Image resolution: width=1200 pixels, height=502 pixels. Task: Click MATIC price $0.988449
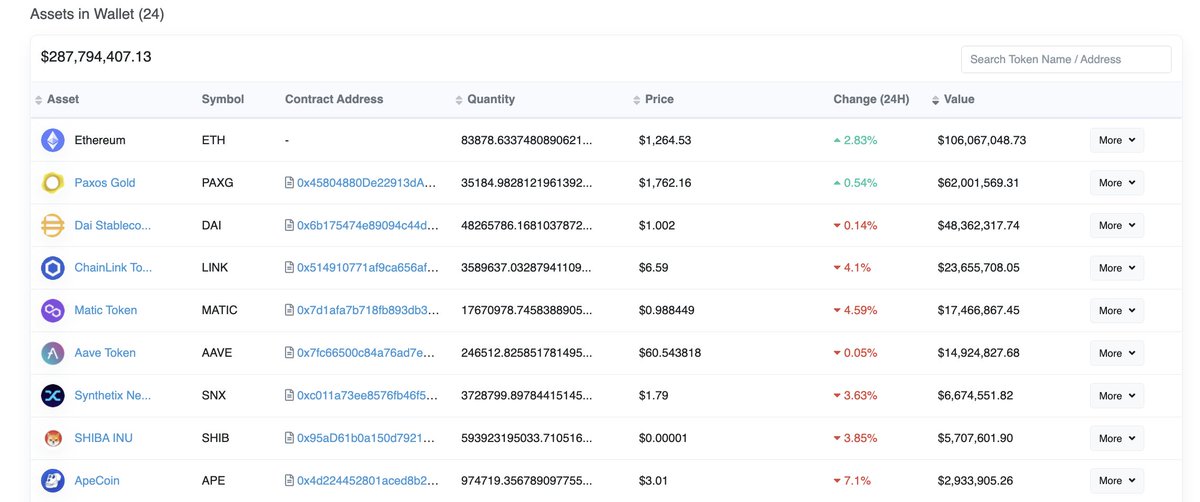click(x=666, y=310)
